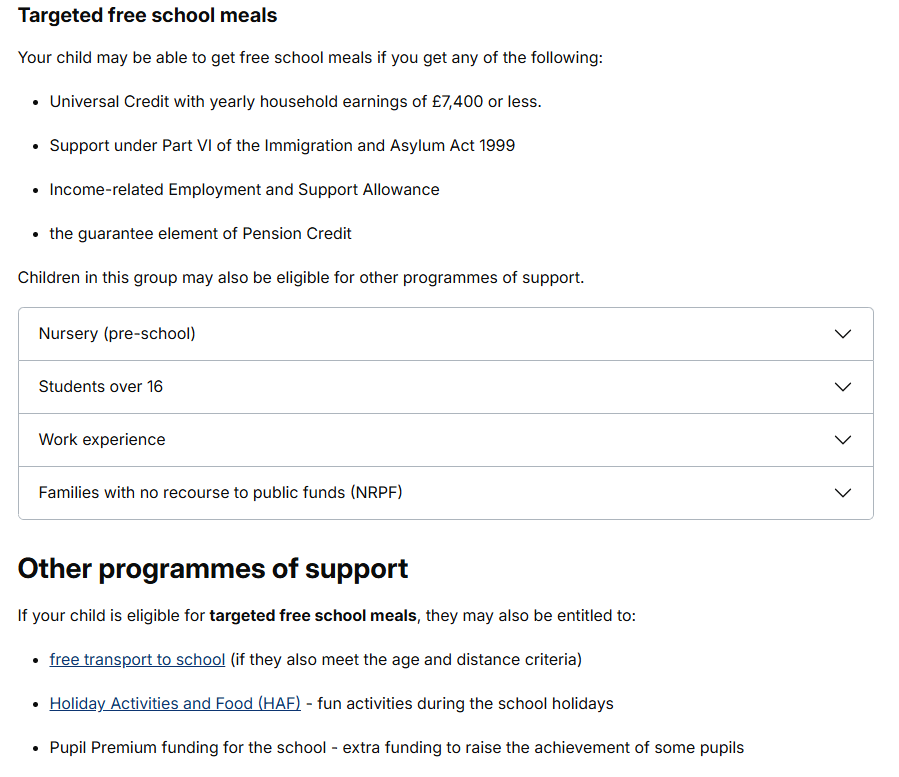This screenshot has width=899, height=777.
Task: Follow the Holiday Activities and Food (HAF) link
Action: tap(175, 704)
